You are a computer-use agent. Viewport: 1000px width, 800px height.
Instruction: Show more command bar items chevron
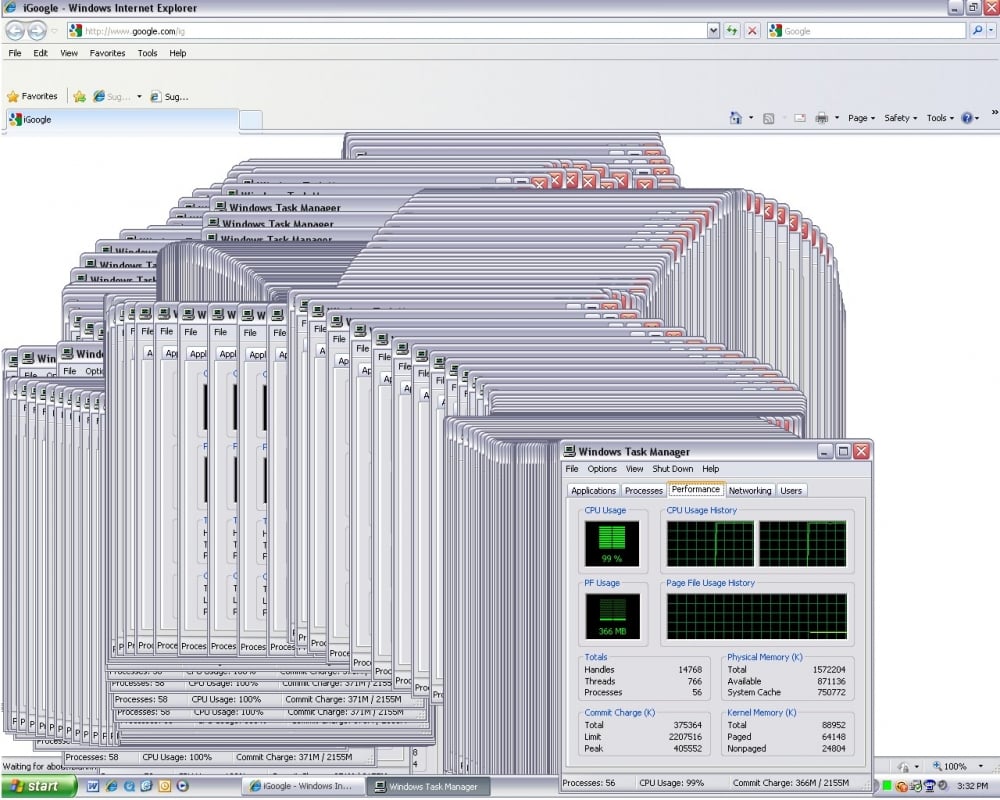[x=994, y=113]
